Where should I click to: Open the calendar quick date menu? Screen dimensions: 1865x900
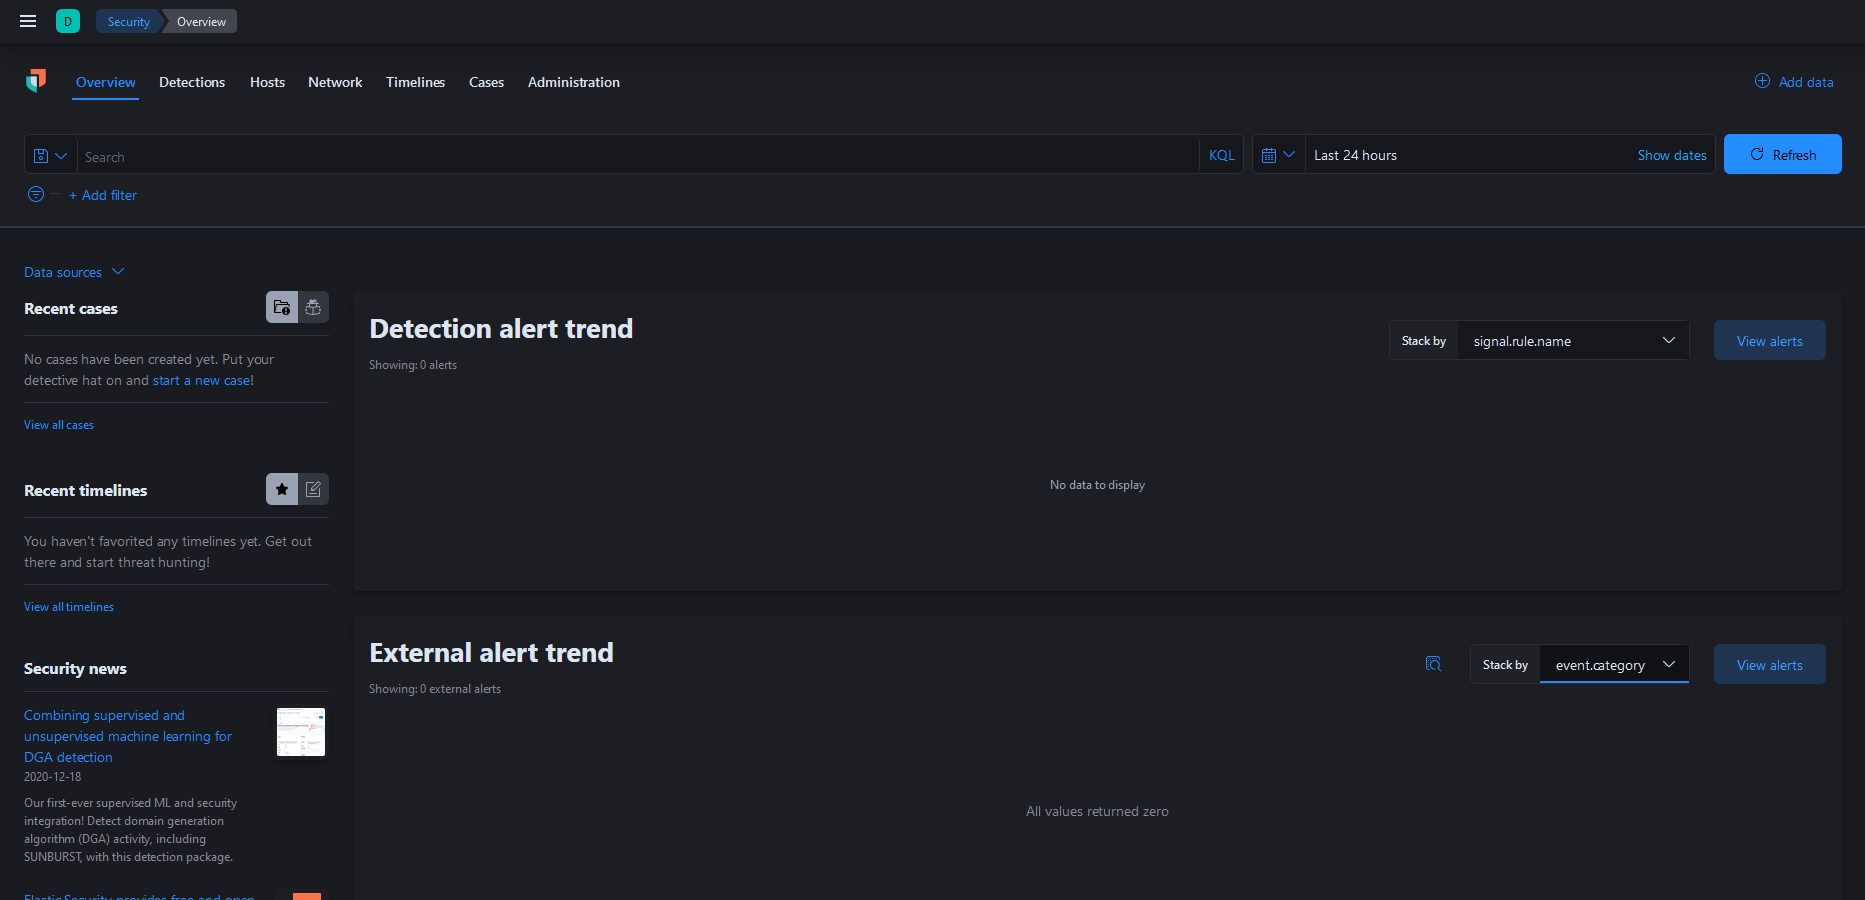click(x=1279, y=155)
